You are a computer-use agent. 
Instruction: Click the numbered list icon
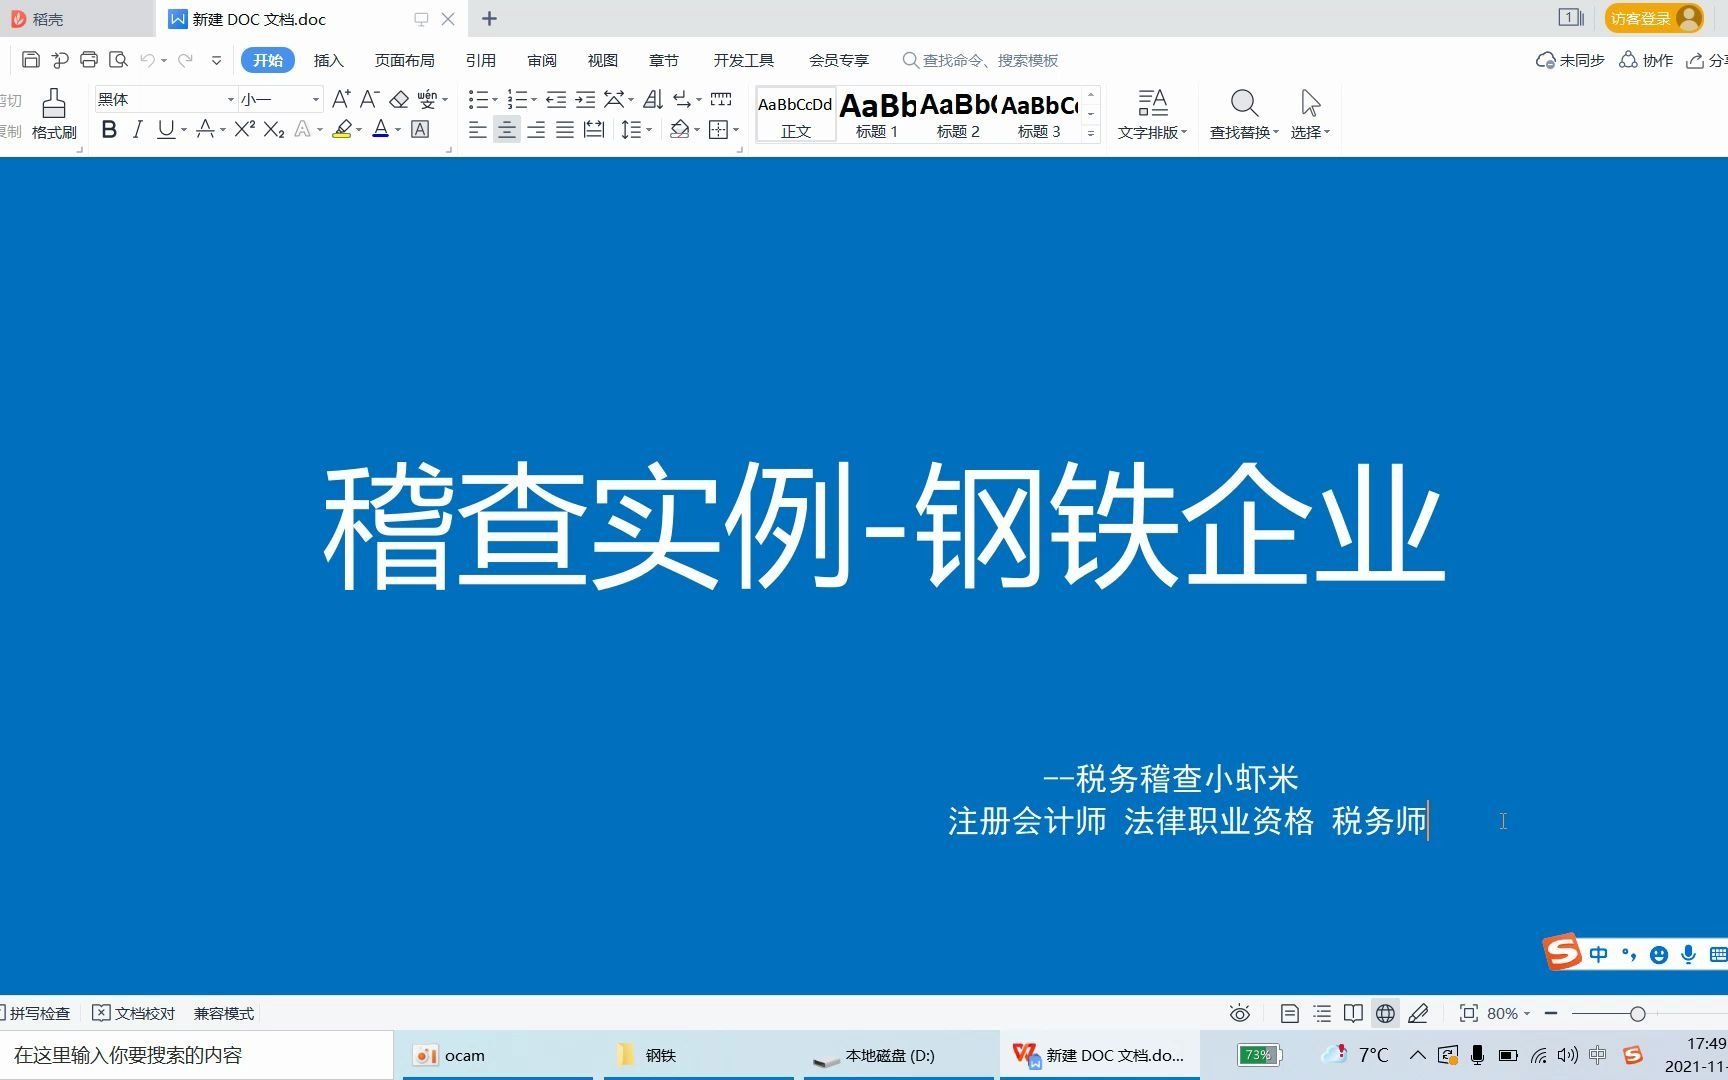click(517, 99)
